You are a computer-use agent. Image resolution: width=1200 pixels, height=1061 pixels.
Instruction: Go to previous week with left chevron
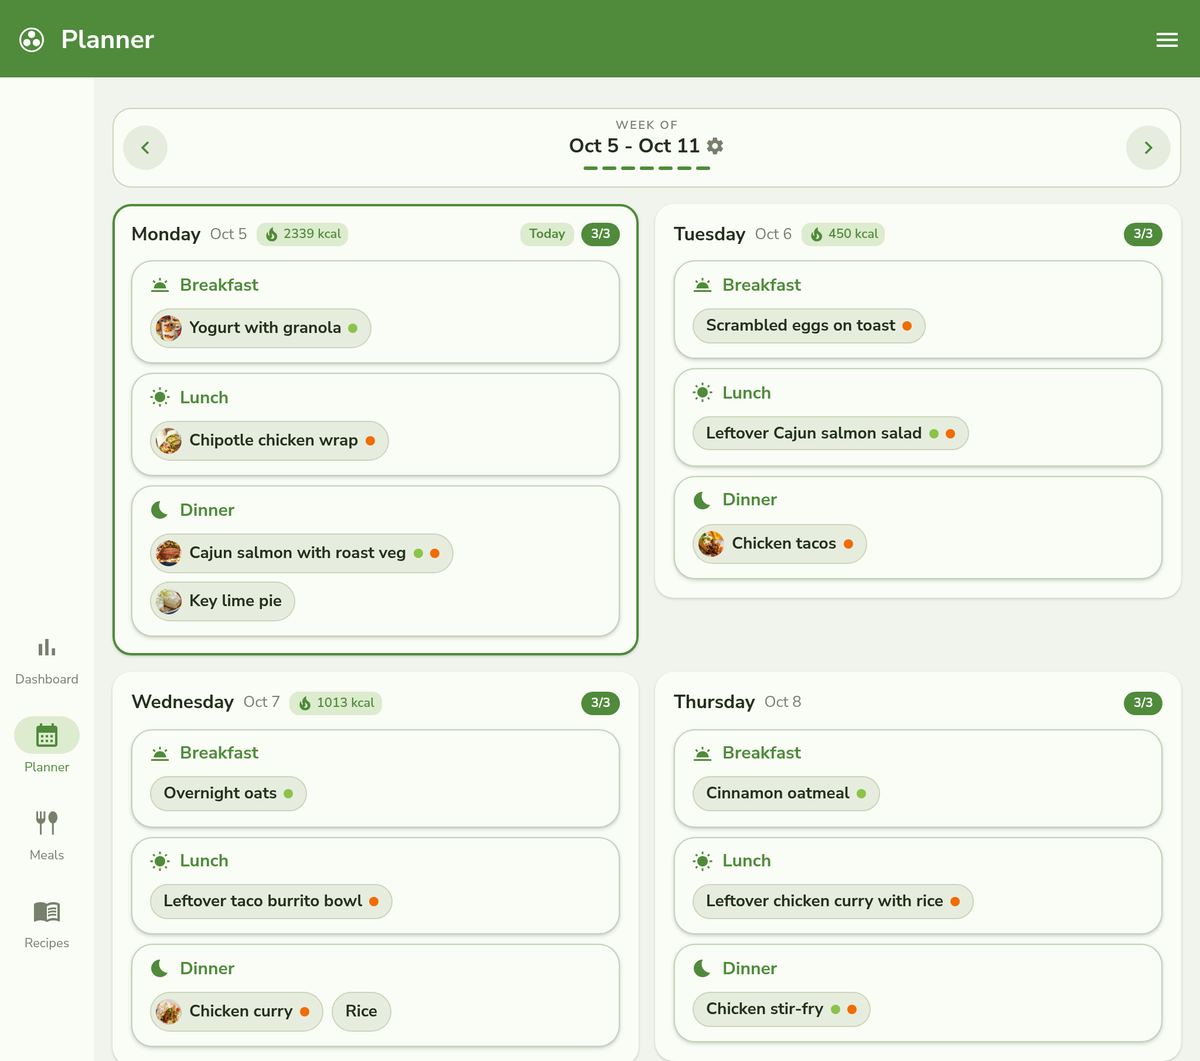[145, 148]
